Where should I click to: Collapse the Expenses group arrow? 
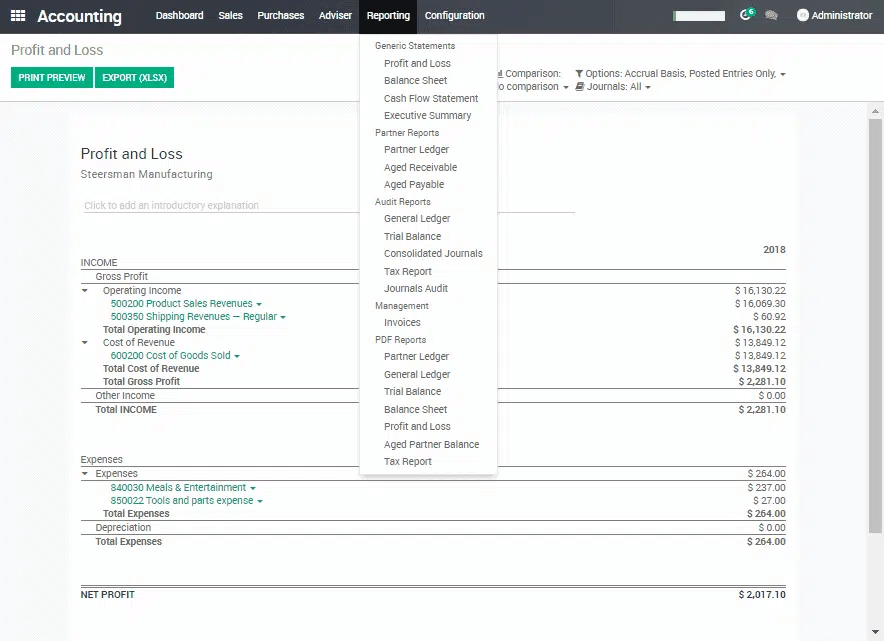pos(85,474)
